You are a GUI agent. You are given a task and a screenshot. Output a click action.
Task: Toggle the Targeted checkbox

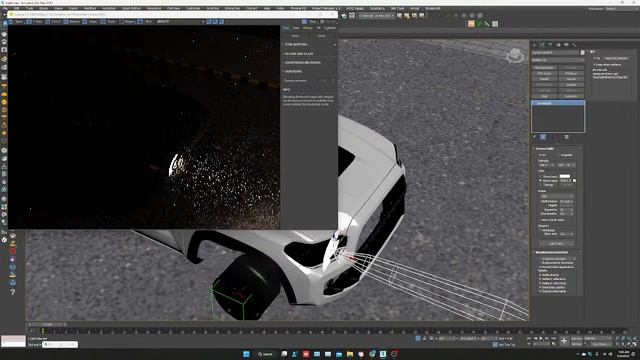559,155
